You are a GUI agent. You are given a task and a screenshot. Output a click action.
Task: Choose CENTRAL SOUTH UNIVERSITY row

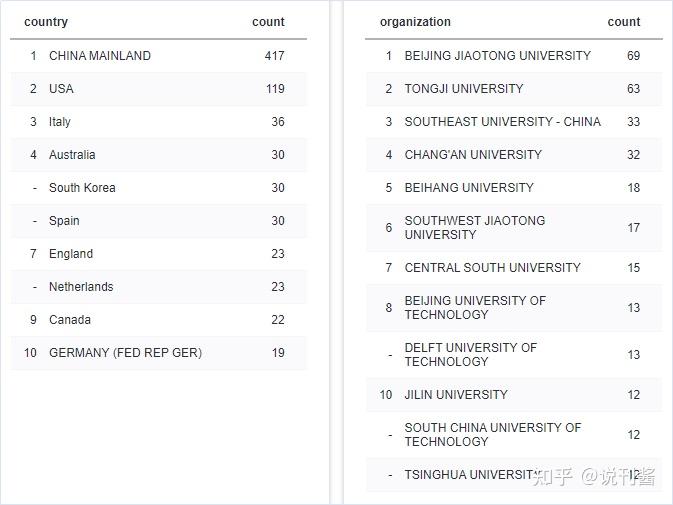click(492, 268)
